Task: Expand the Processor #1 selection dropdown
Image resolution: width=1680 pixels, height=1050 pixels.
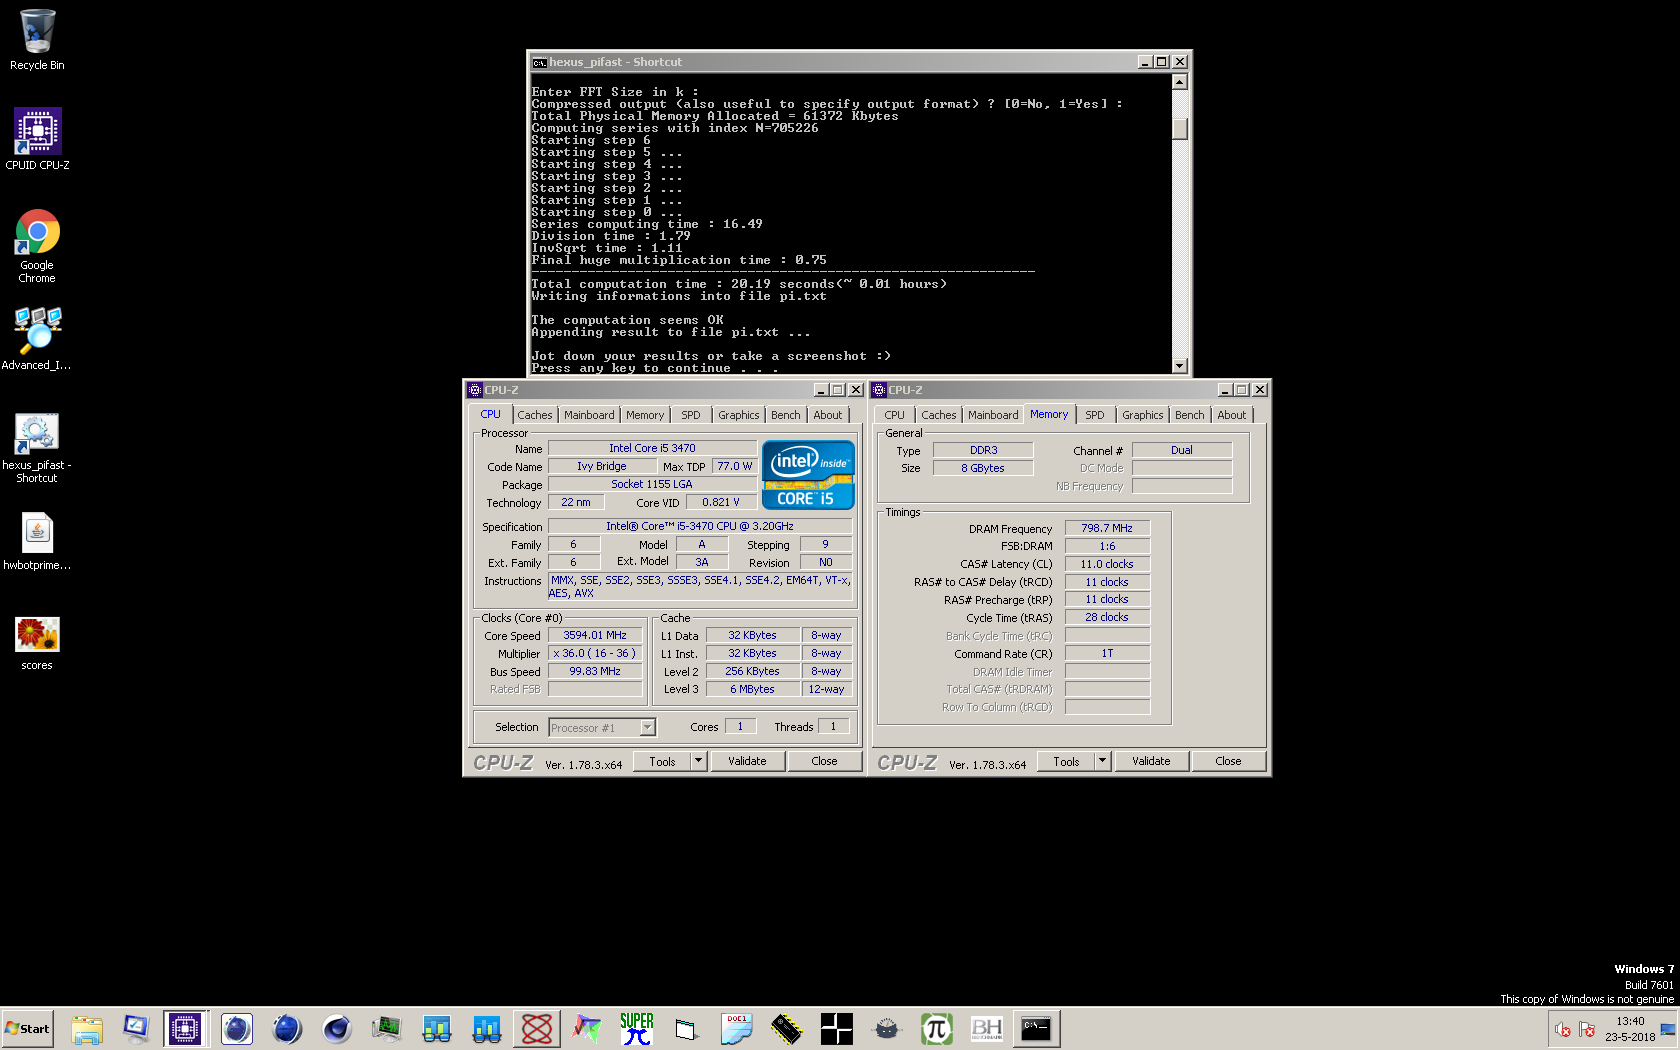Action: pos(647,728)
